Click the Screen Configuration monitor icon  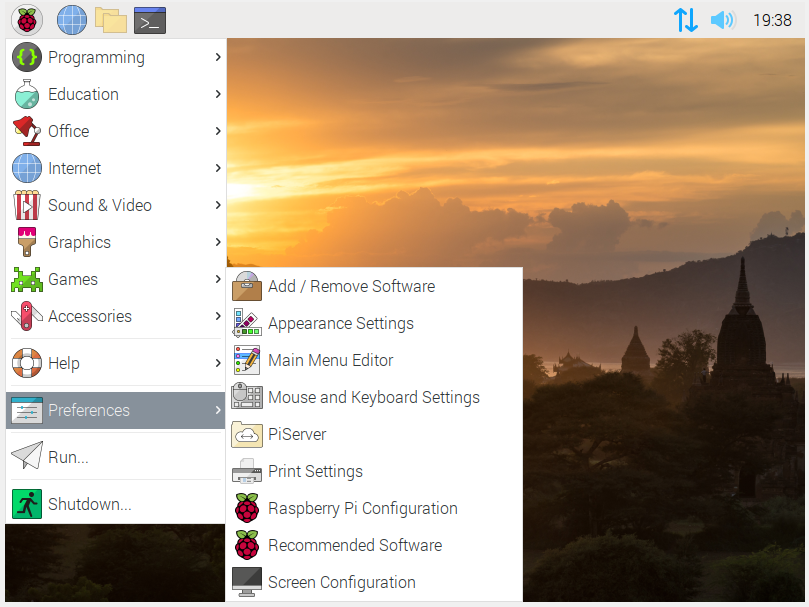click(247, 582)
